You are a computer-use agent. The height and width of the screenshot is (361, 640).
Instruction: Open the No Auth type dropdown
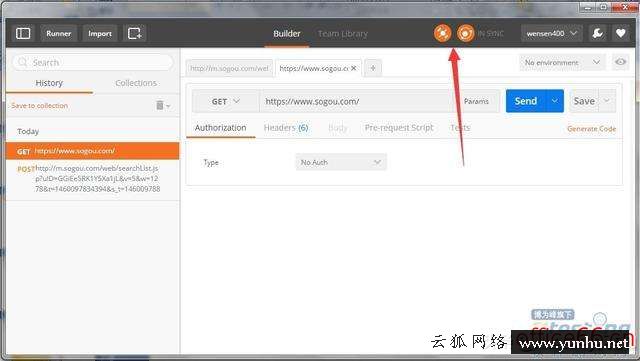[x=341, y=162]
